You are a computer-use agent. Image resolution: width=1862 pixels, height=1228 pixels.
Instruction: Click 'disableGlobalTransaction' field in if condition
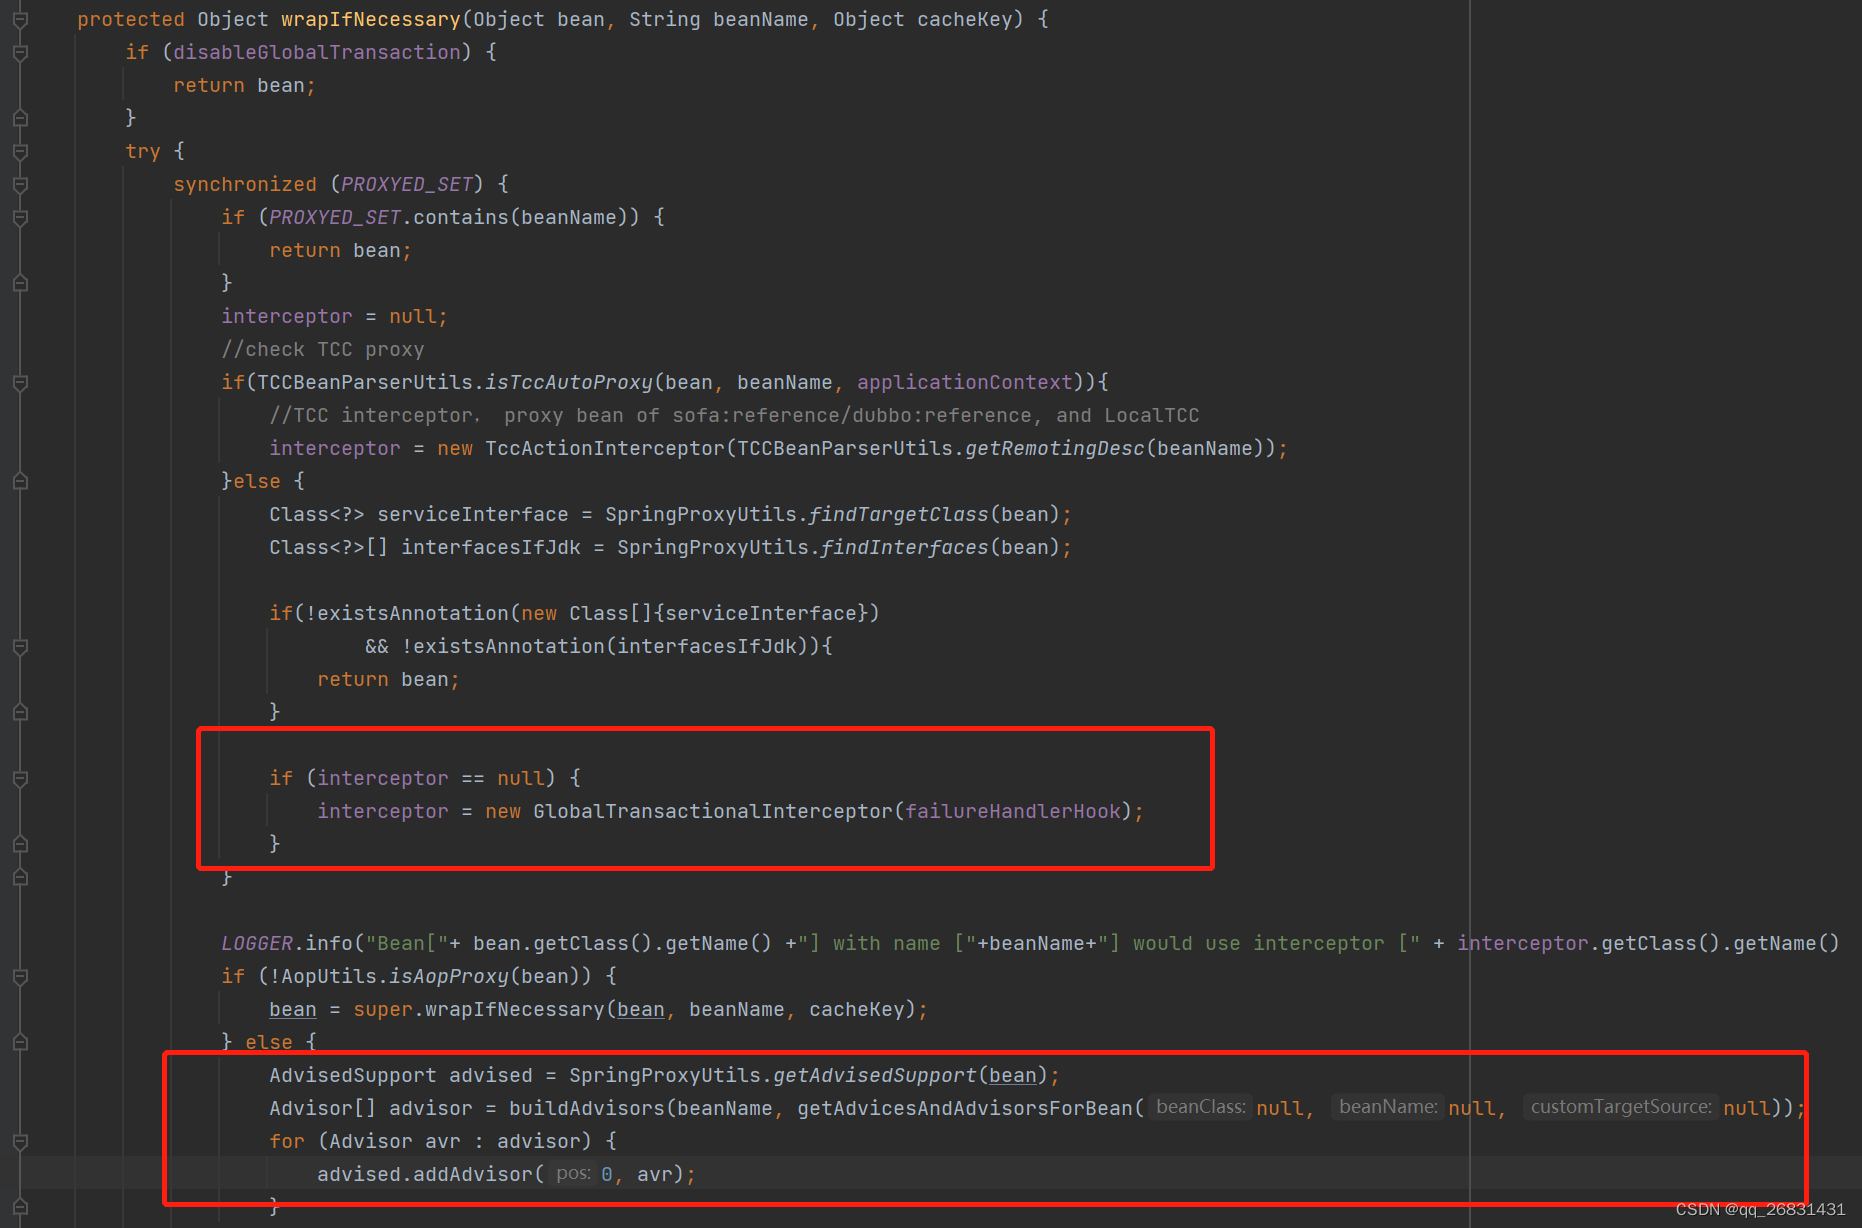(317, 53)
